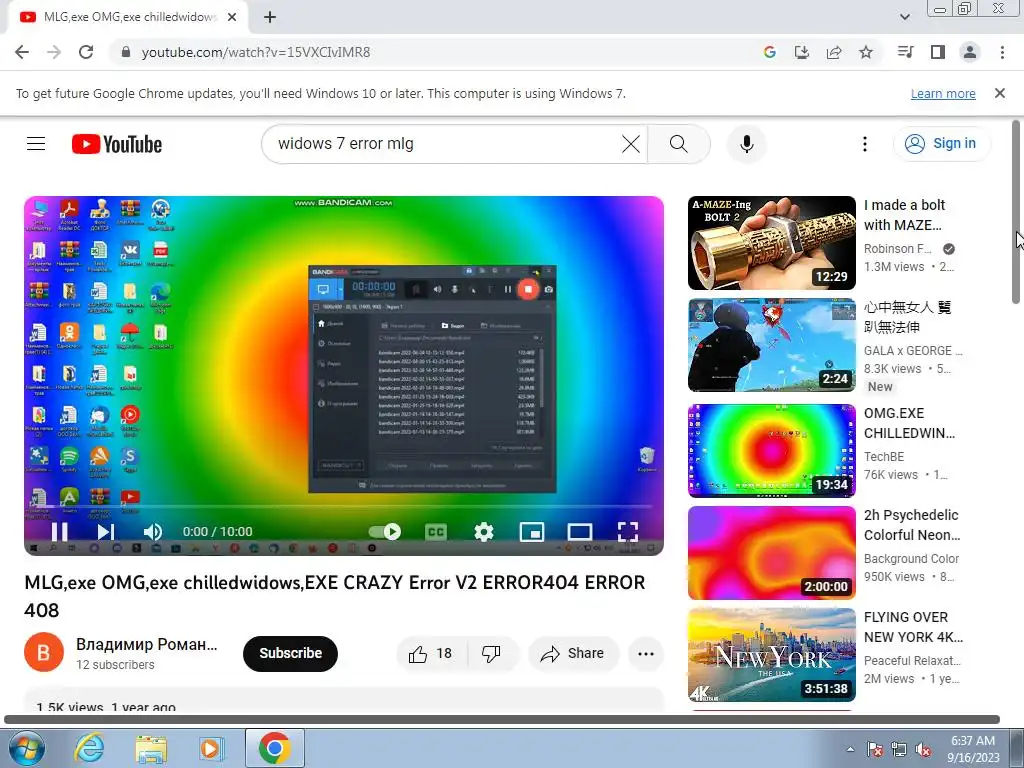Click the horizontal scrollbar
This screenshot has width=1024, height=768.
[502, 719]
